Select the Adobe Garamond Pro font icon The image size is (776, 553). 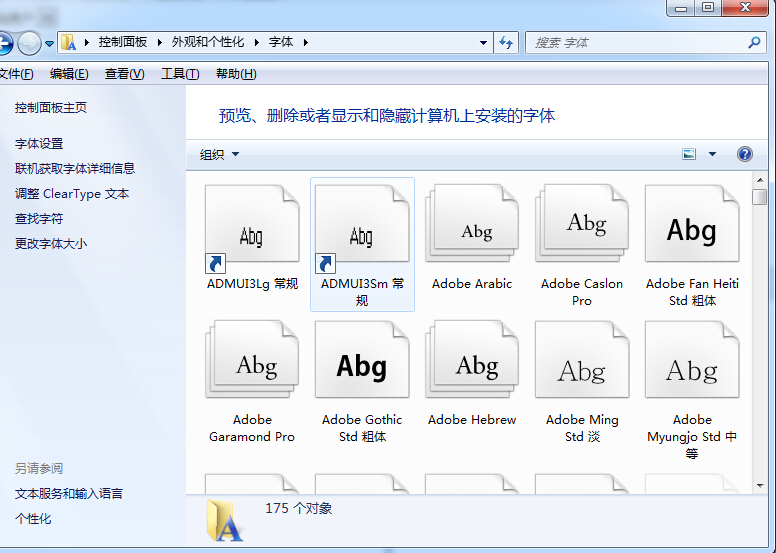pyautogui.click(x=252, y=360)
